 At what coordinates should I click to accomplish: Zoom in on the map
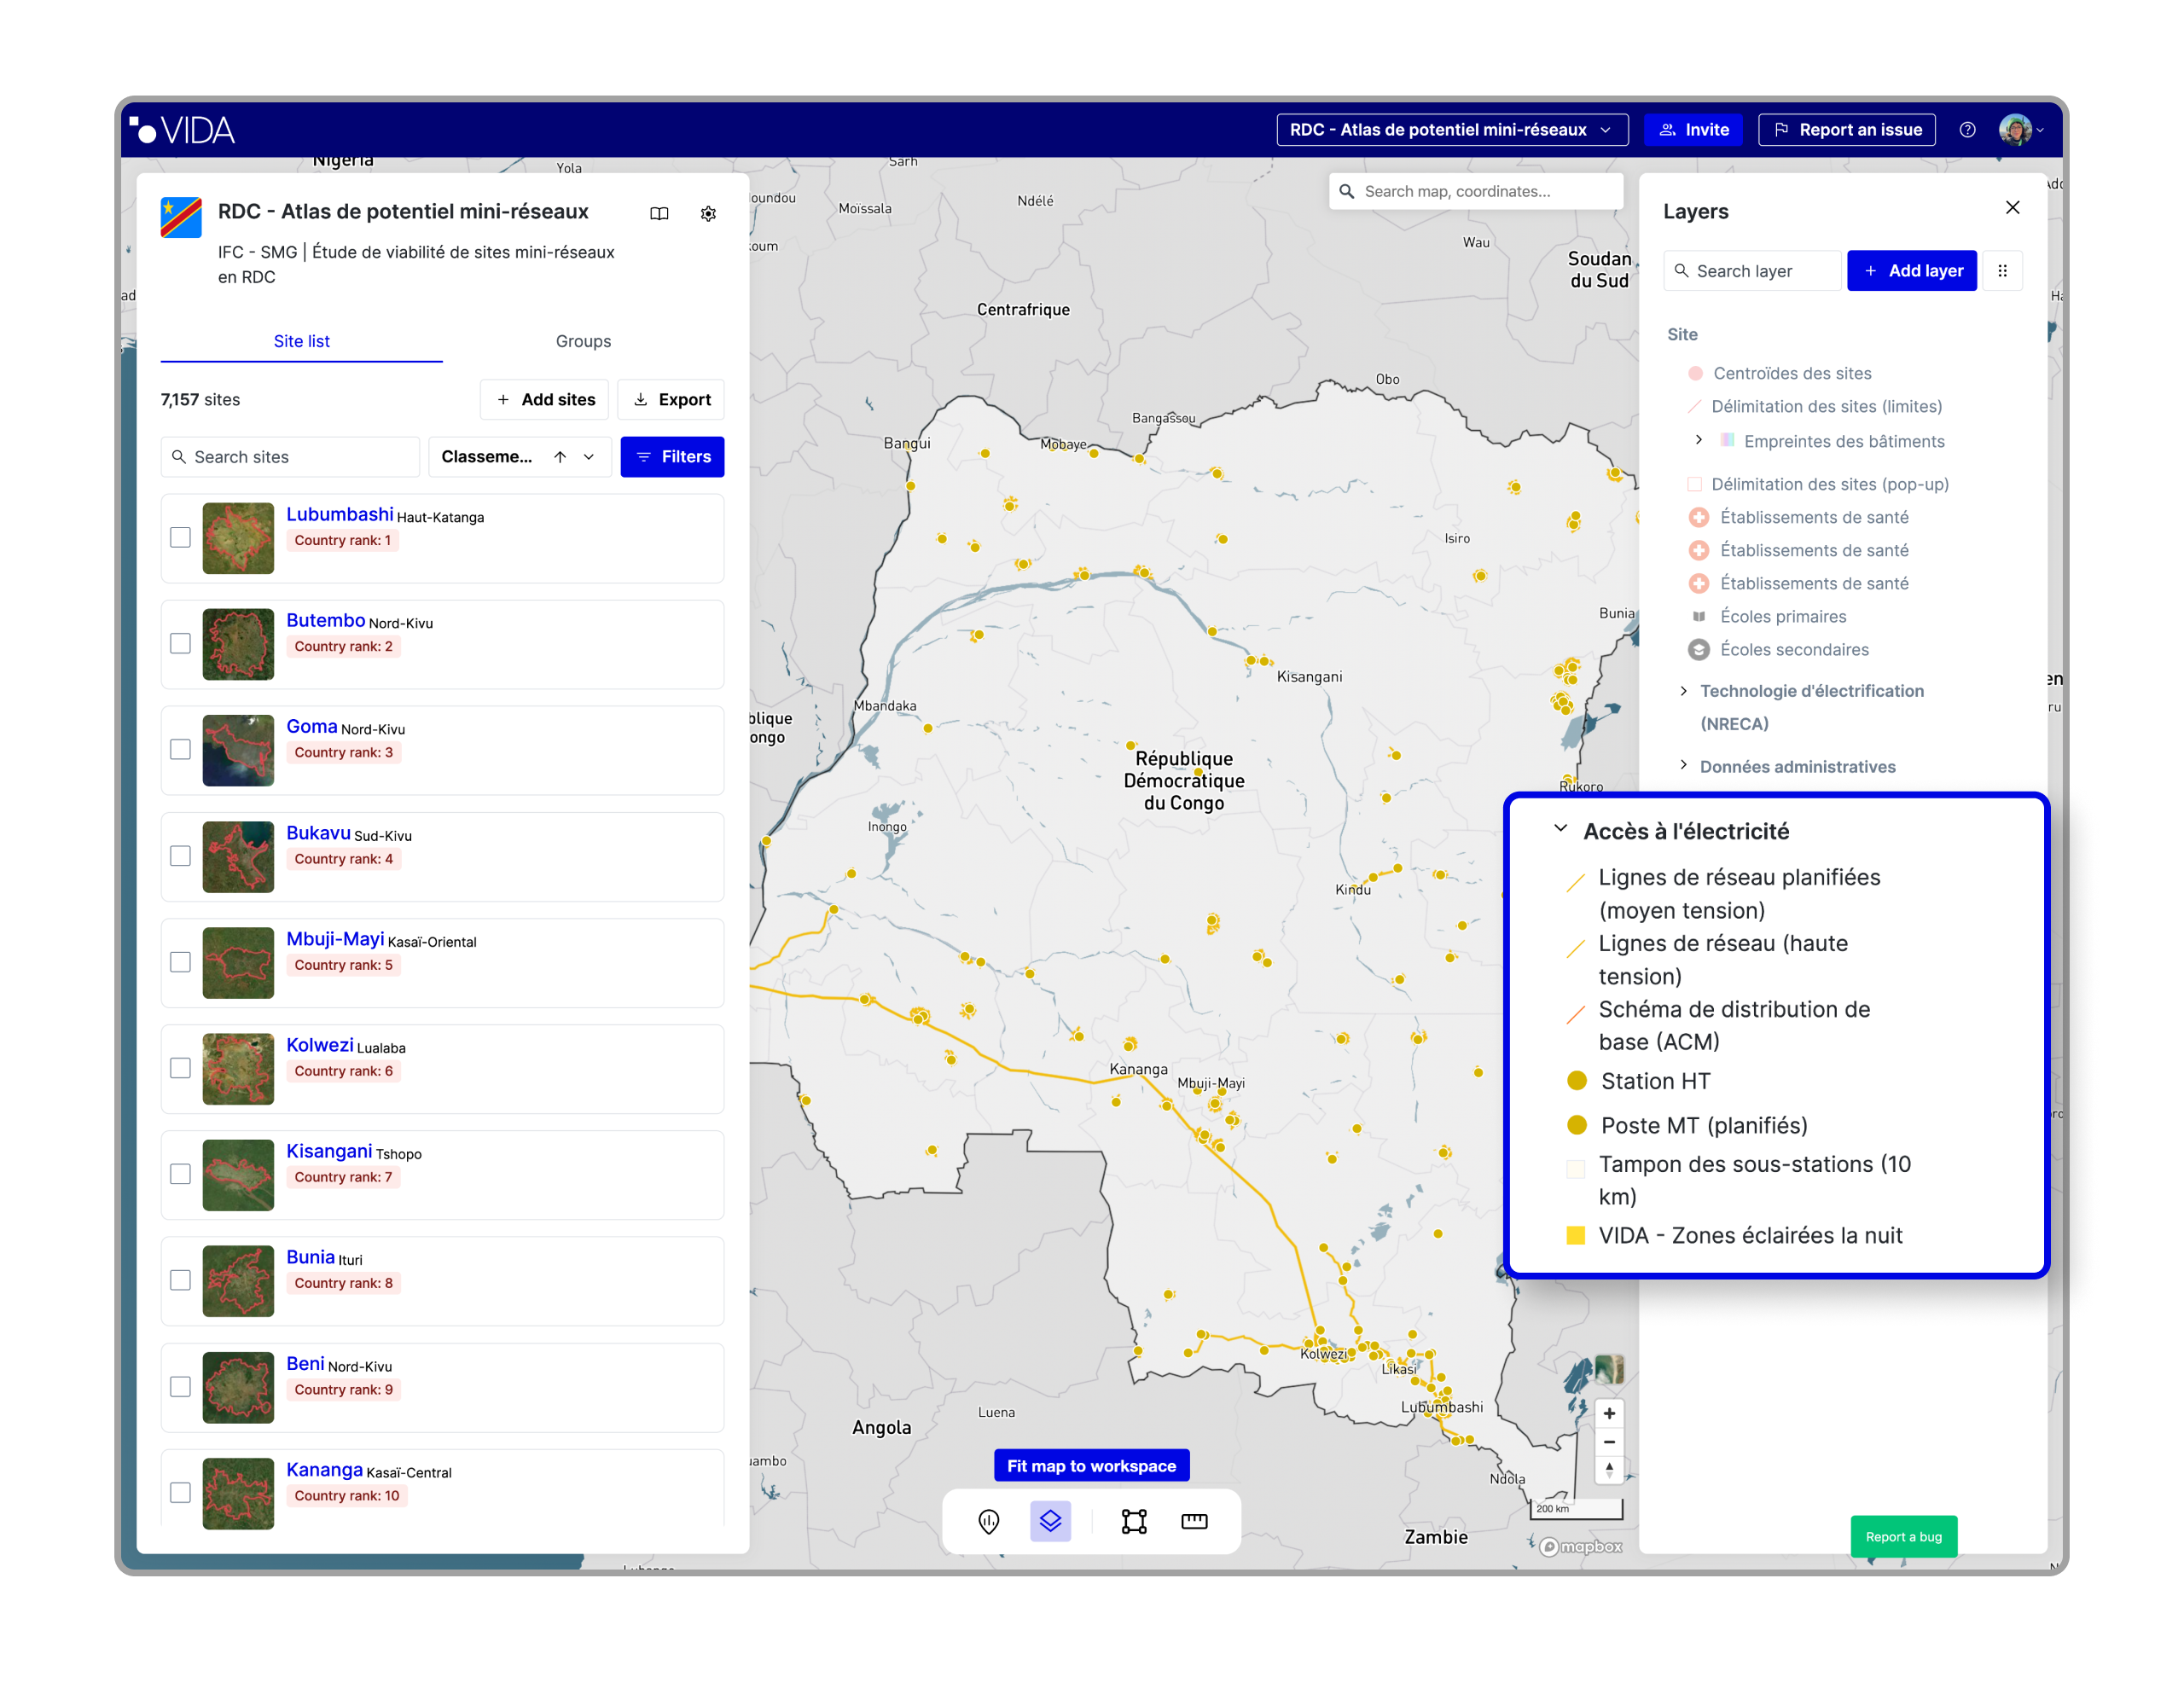(x=1609, y=1413)
